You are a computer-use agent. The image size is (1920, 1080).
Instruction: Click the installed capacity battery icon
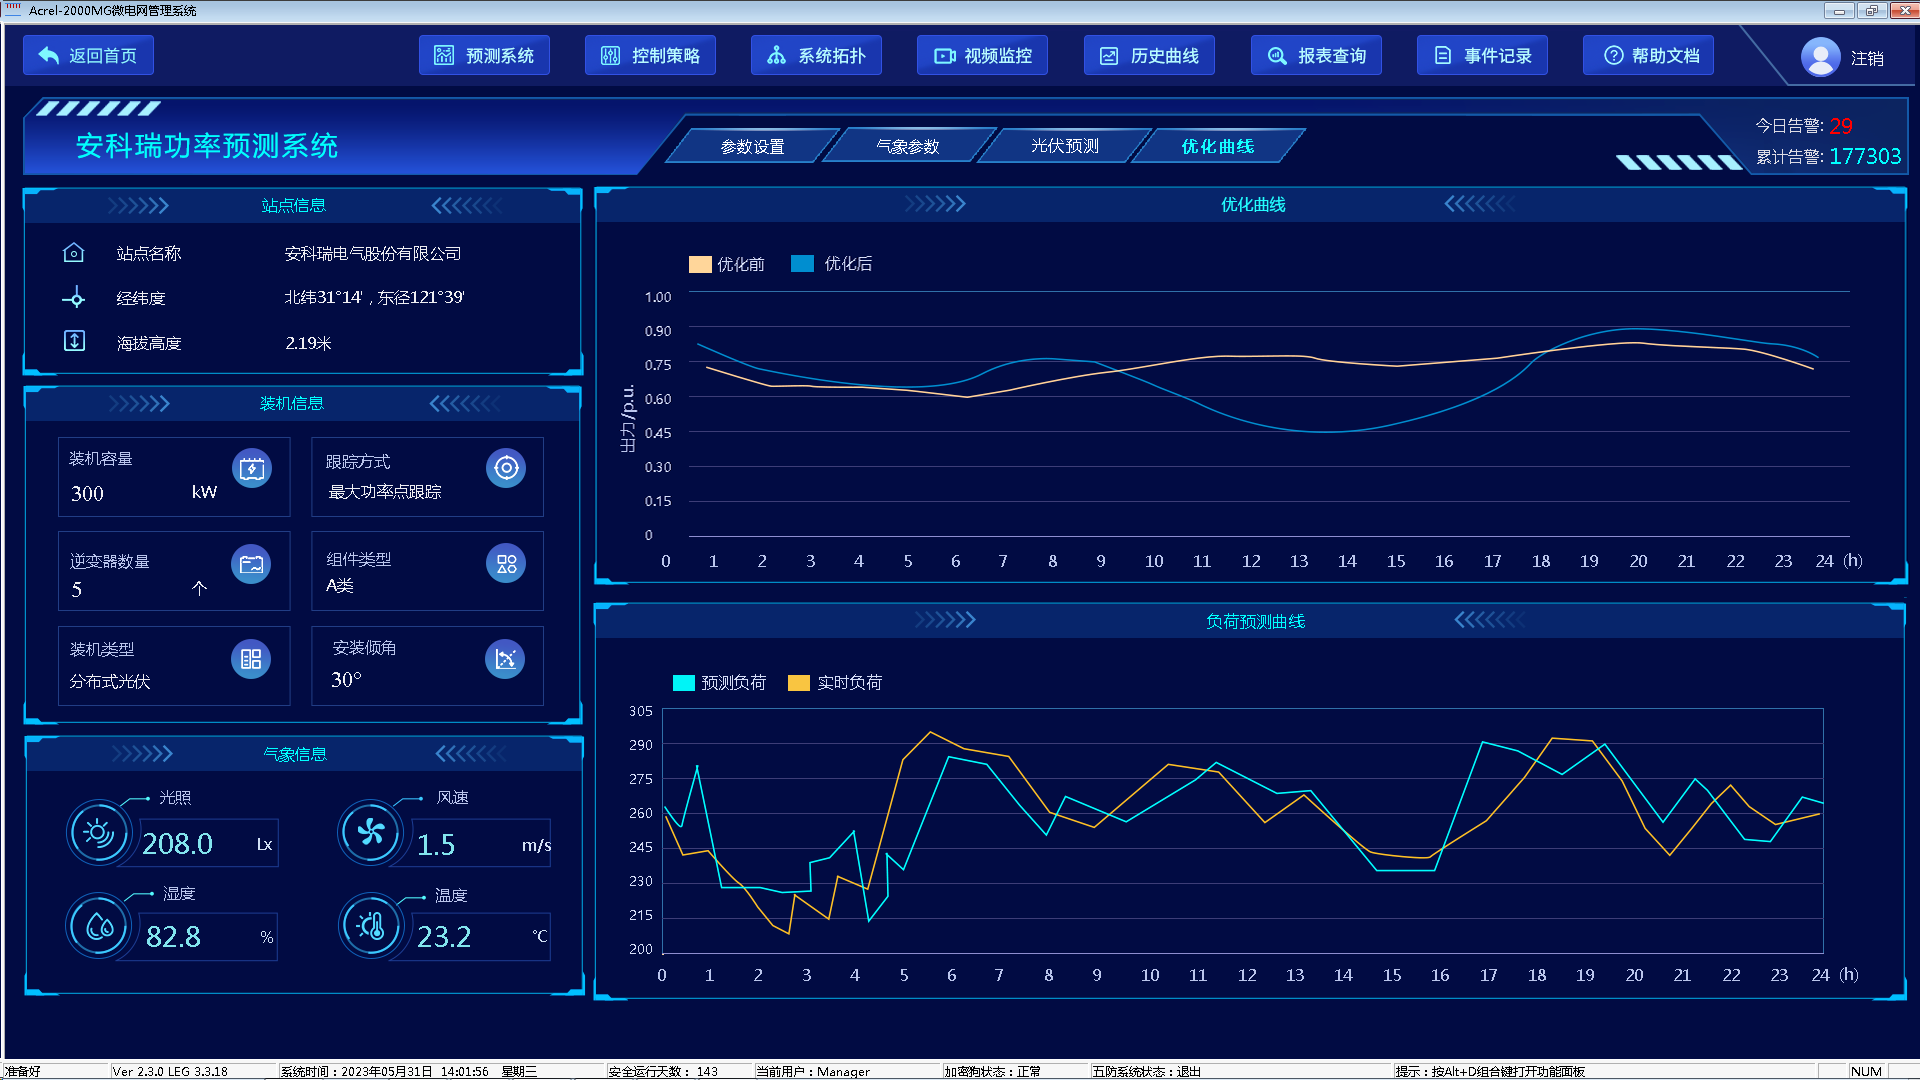[x=251, y=468]
